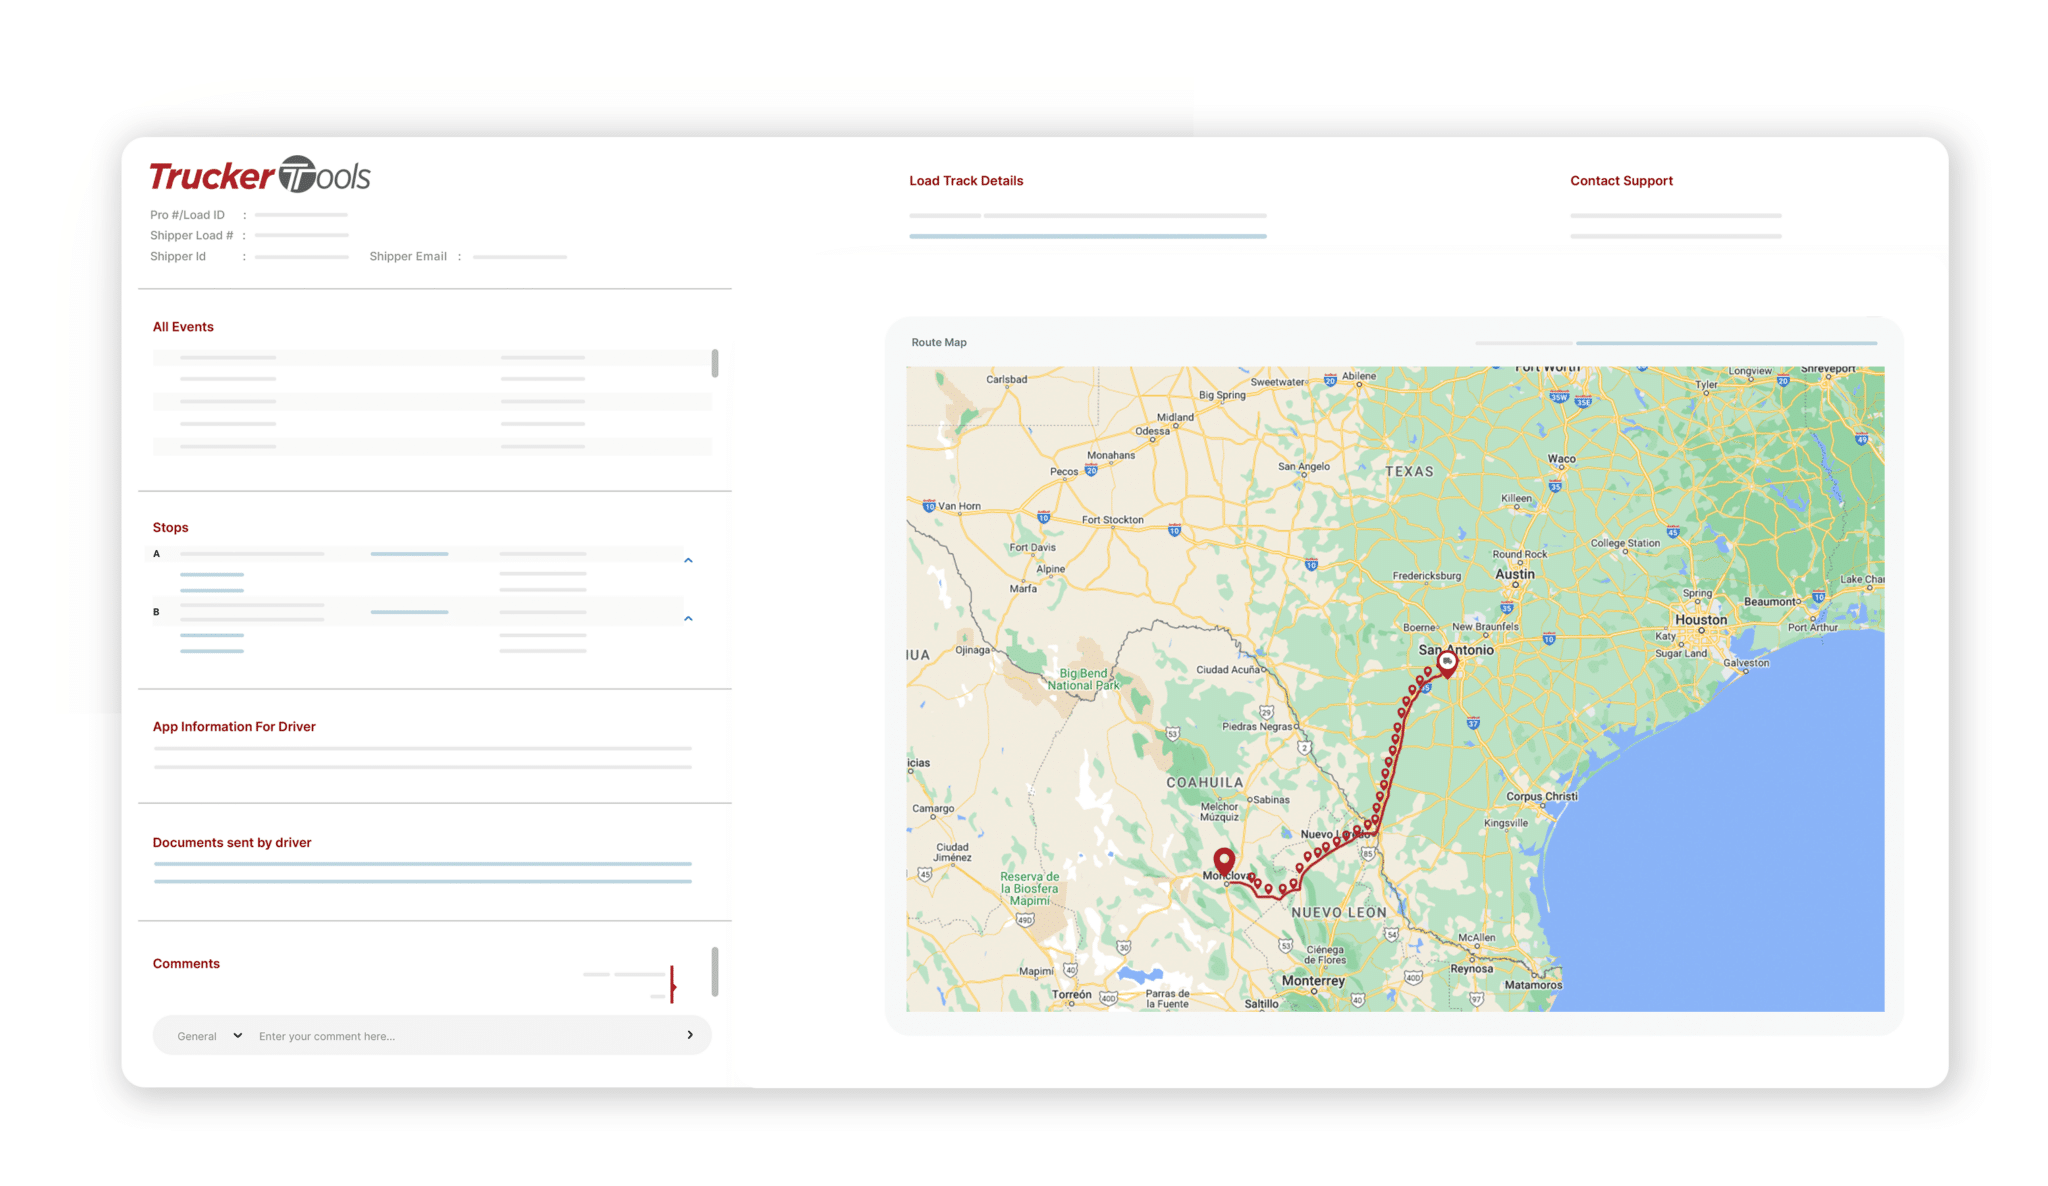Click the arrow icon to submit a comment
Viewport: 2048px width, 1186px height.
pos(690,1035)
